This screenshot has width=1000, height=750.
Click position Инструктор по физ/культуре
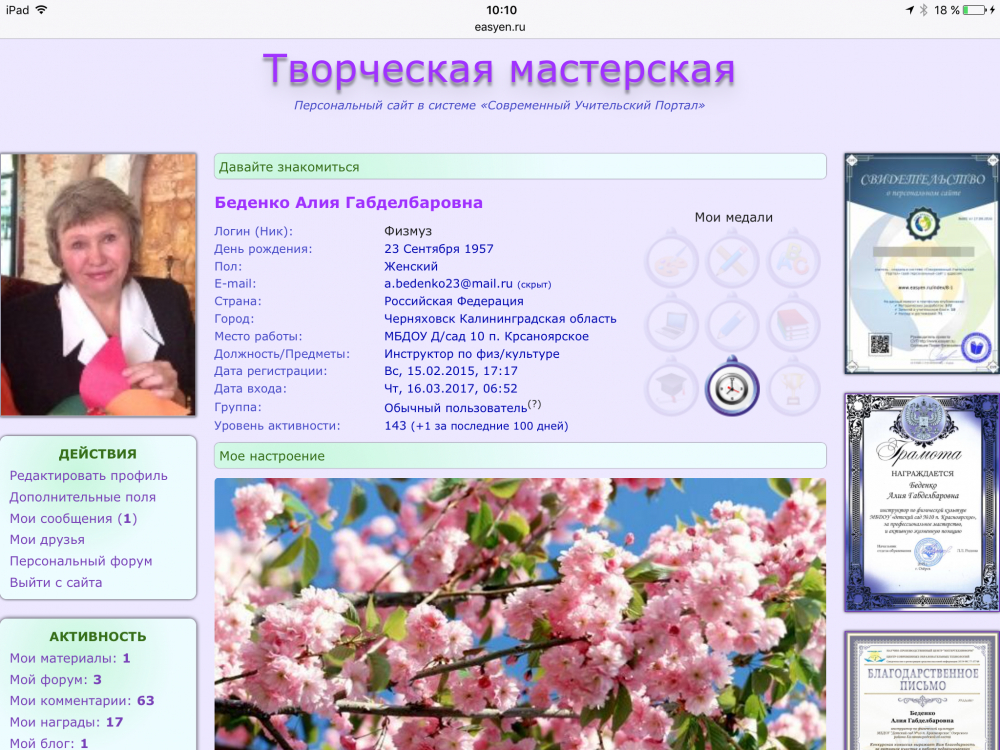point(471,353)
